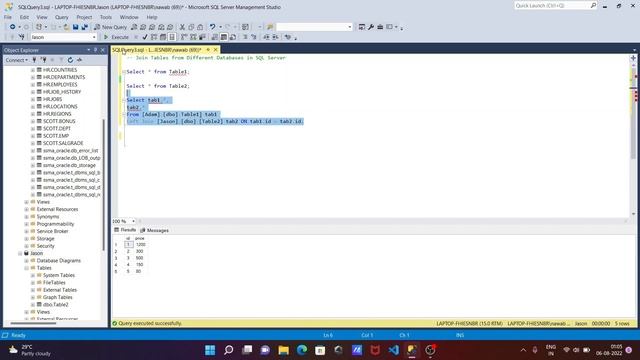The width and height of the screenshot is (640, 360).
Task: Click the Comment out selected lines icon
Action: pyautogui.click(x=245, y=37)
